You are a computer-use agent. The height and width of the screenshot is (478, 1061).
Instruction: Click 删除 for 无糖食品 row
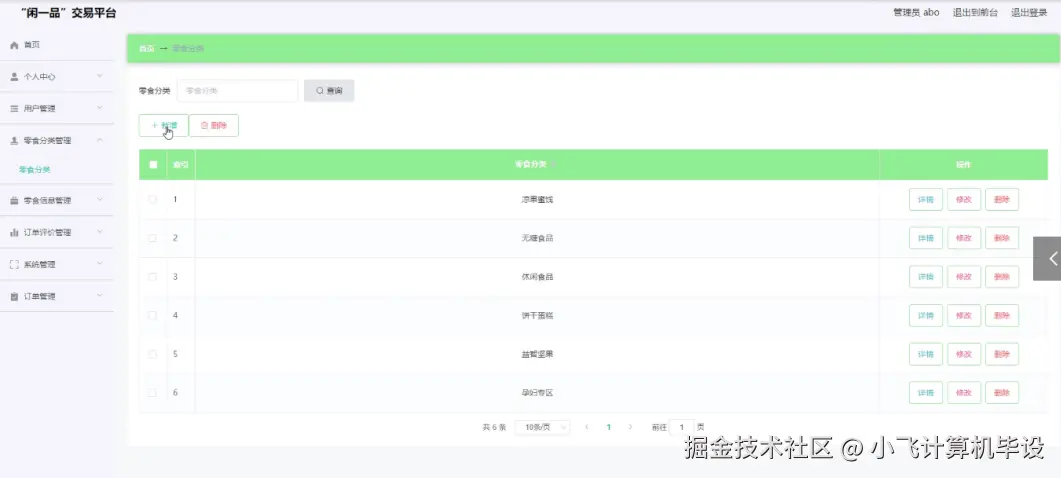tap(1001, 238)
